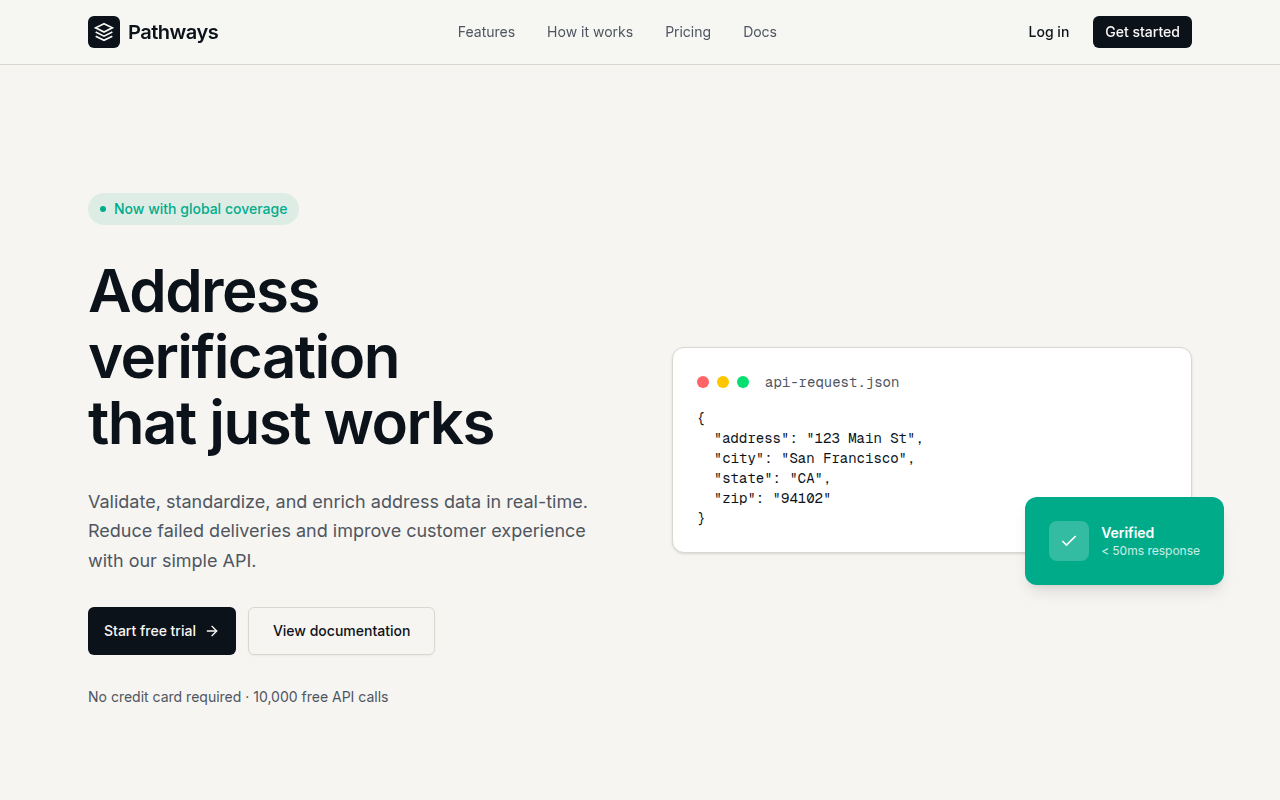Open View documentation
The height and width of the screenshot is (800, 1280).
click(341, 631)
